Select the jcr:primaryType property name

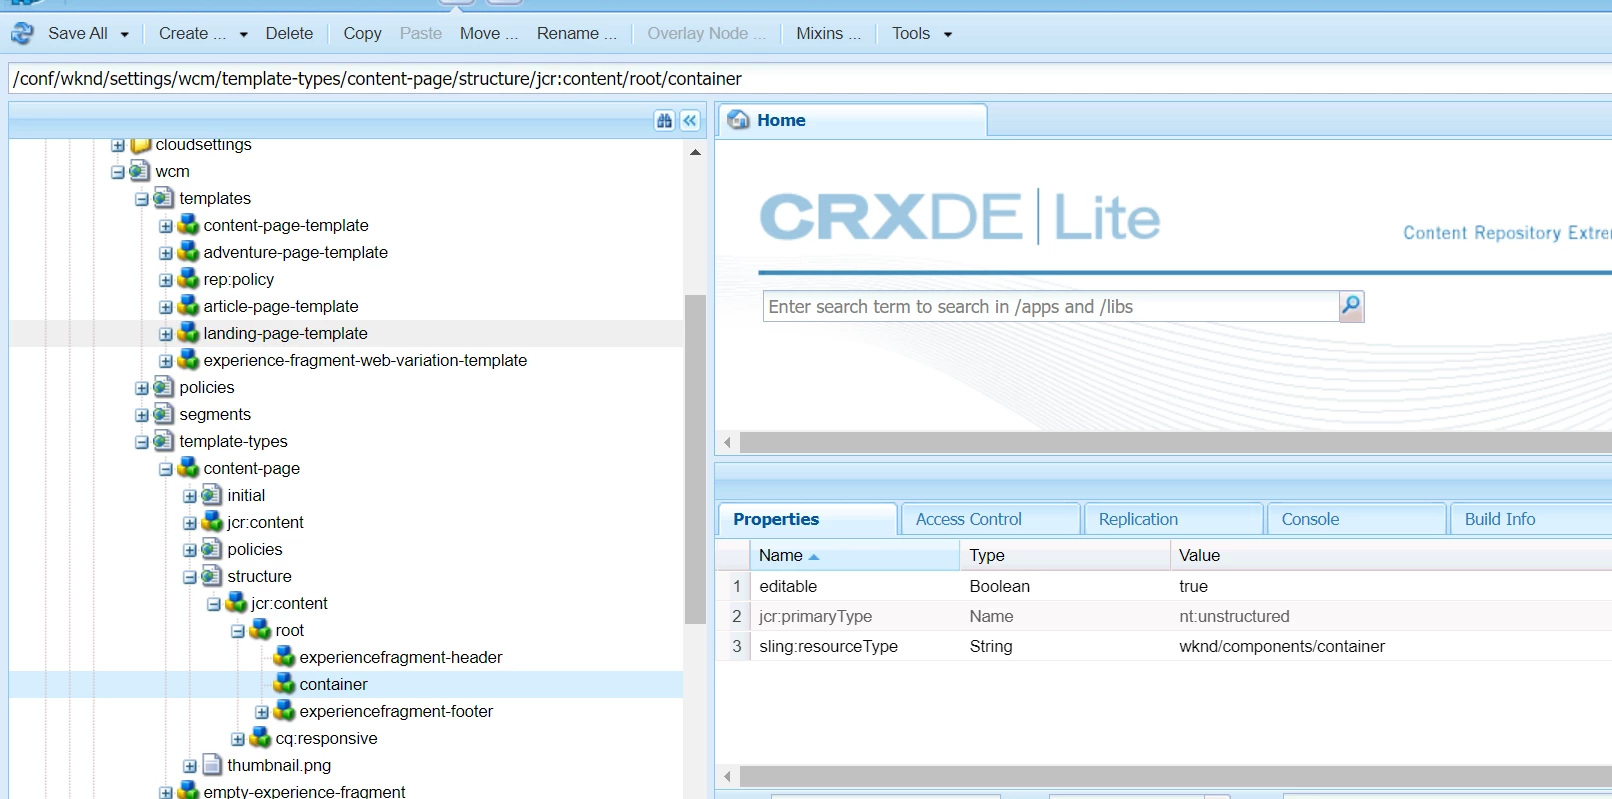click(815, 616)
